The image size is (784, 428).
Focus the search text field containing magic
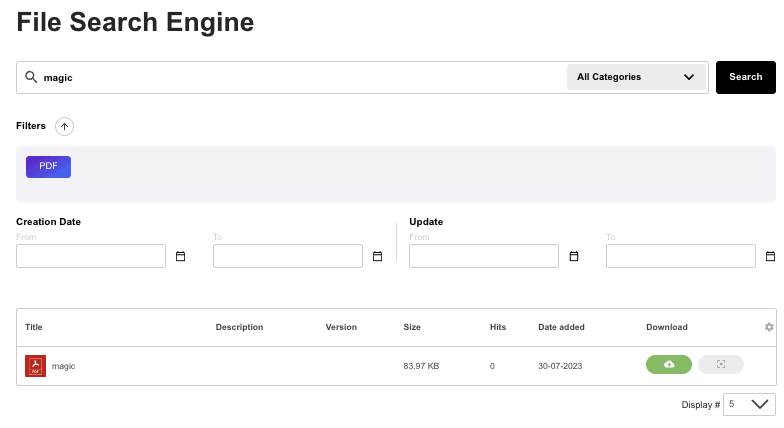point(300,77)
